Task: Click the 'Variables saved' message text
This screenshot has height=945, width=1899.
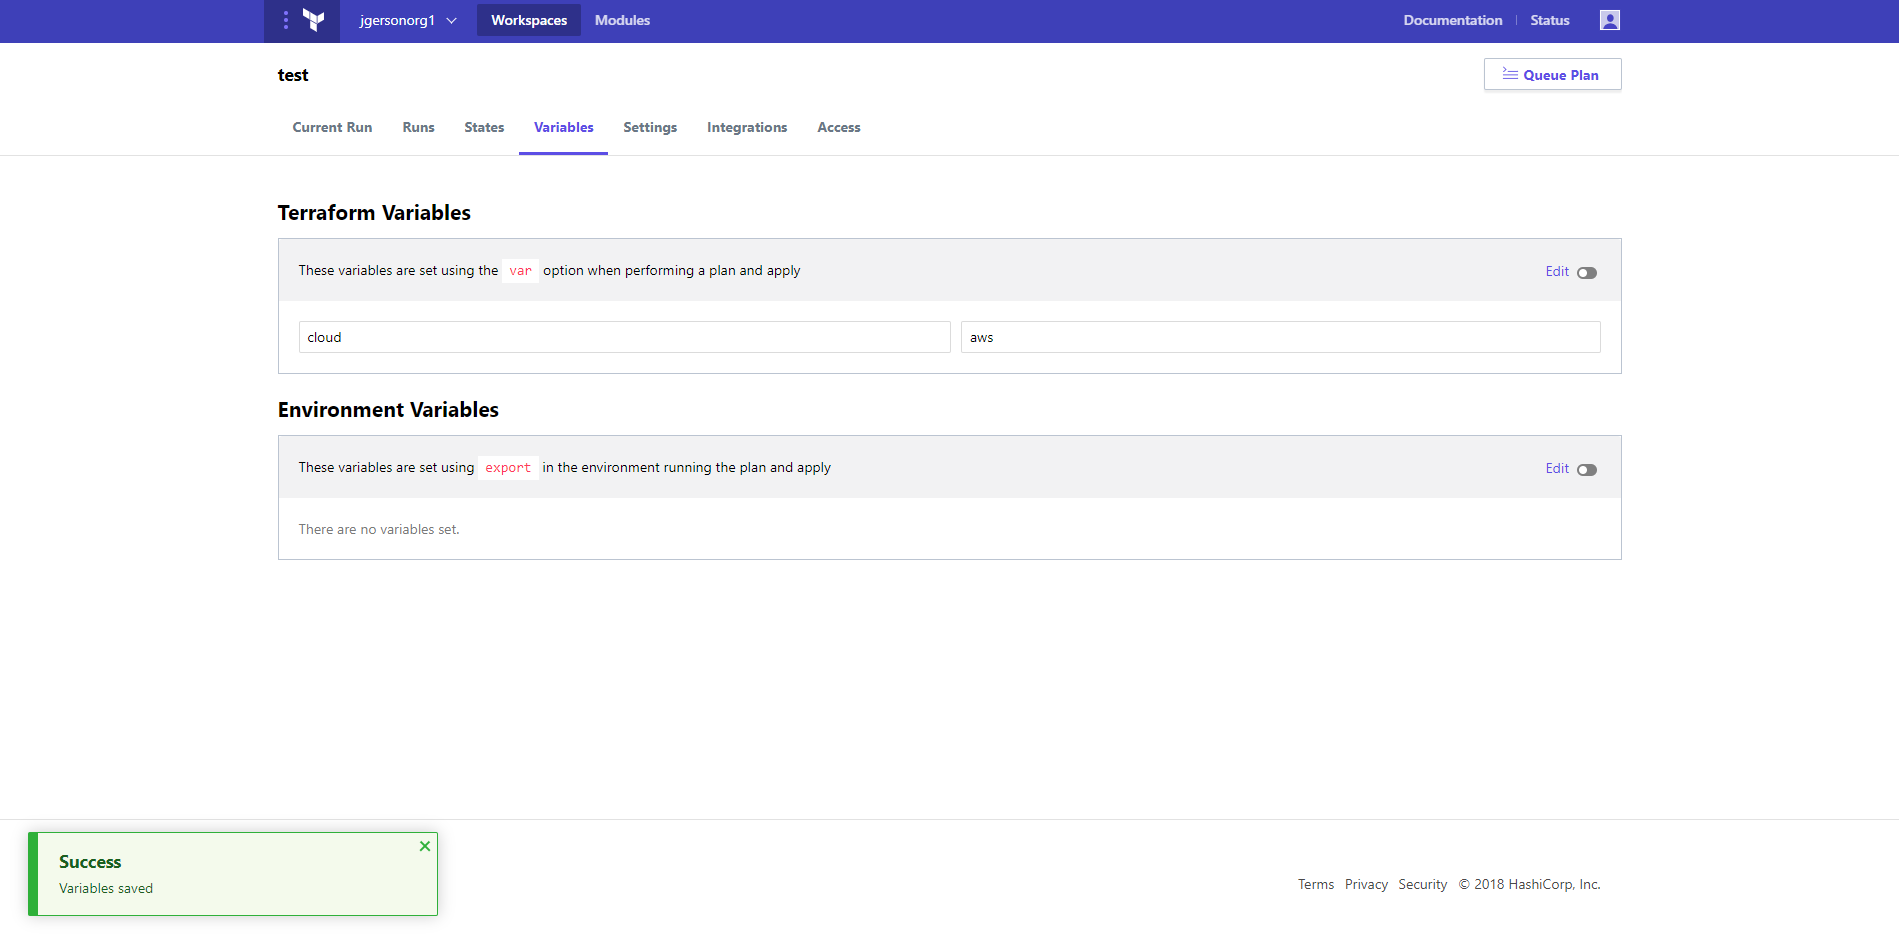Action: tap(106, 888)
